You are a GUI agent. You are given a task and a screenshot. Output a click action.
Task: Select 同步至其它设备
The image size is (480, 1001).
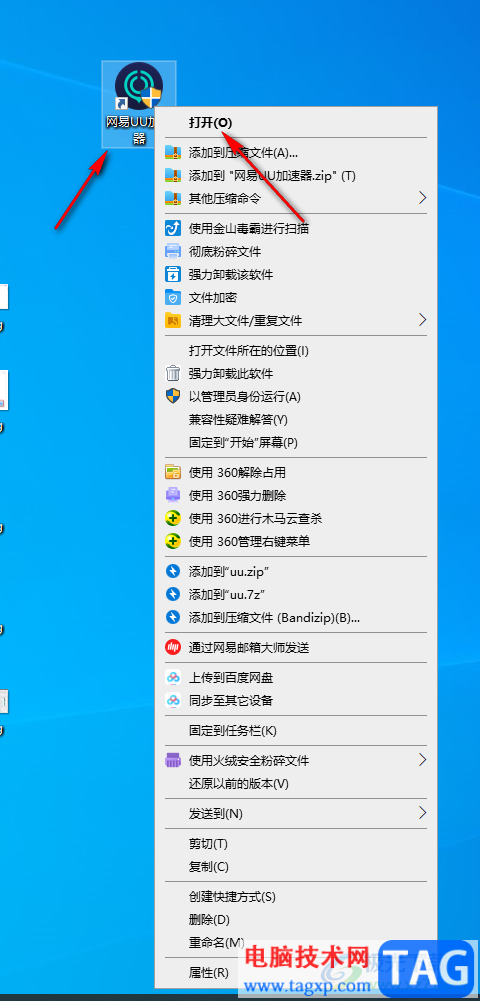tap(296, 700)
